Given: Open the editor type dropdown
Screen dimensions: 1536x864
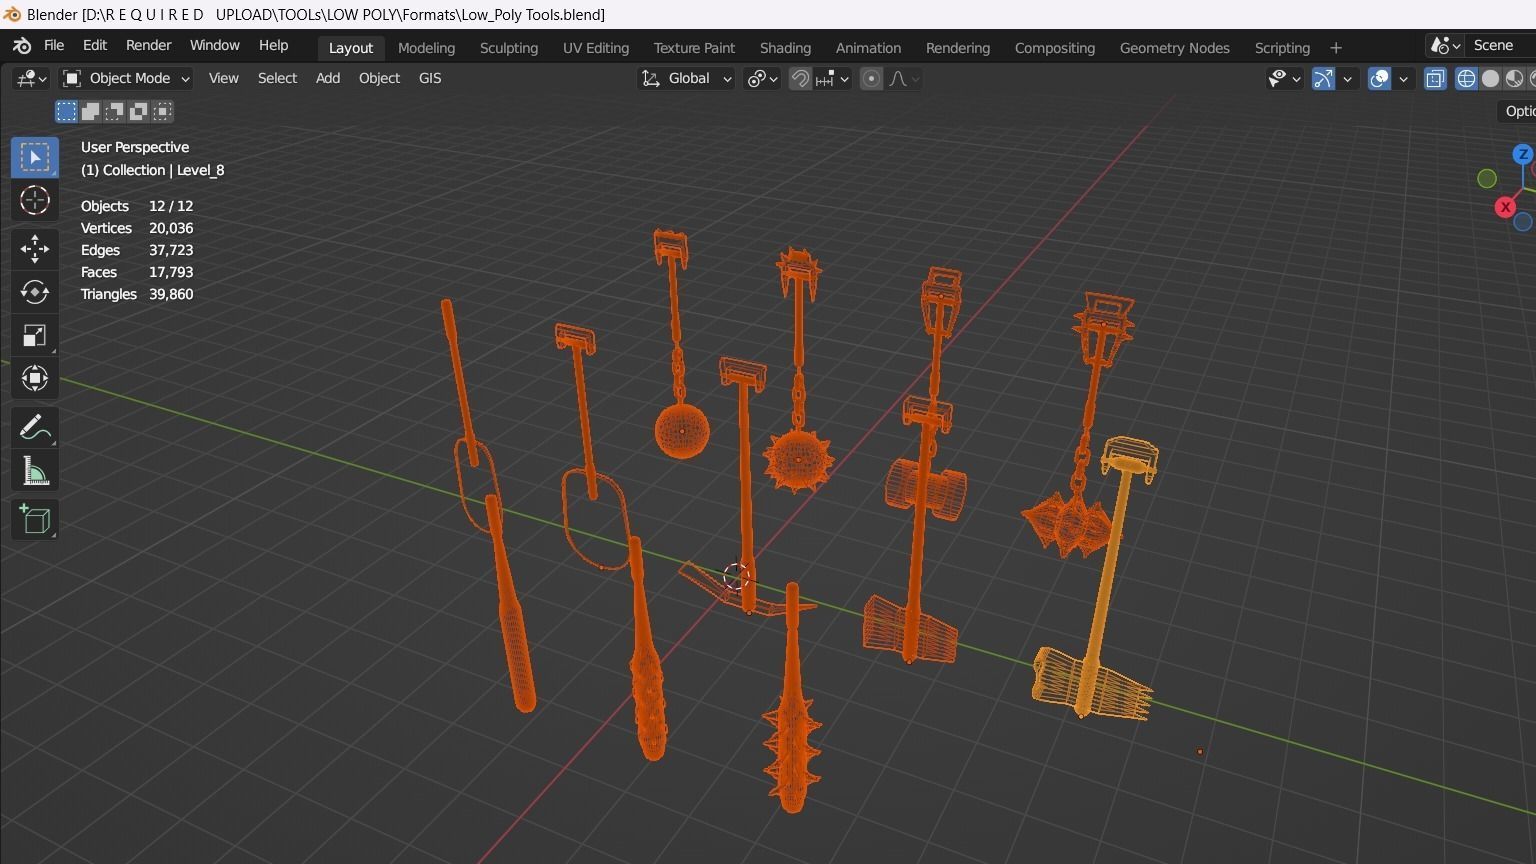Looking at the screenshot, I should click(x=31, y=79).
